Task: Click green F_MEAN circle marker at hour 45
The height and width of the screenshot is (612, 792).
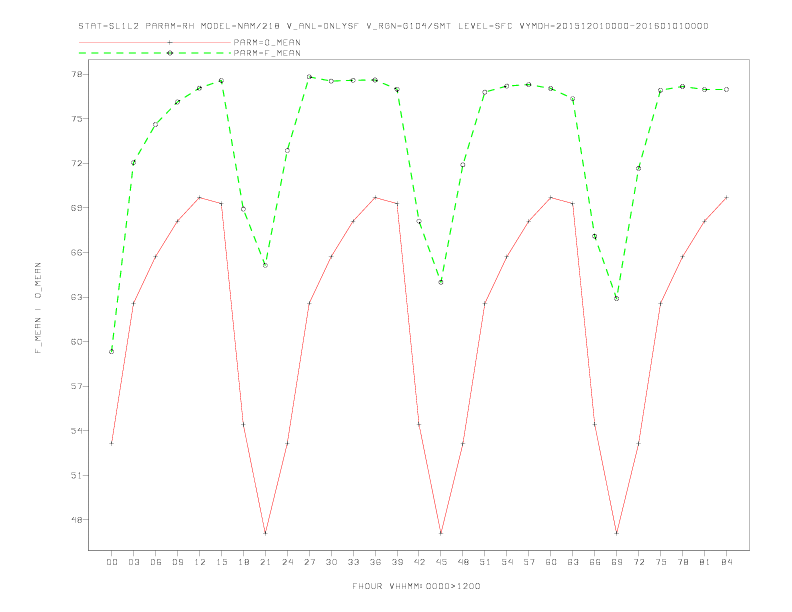Action: [441, 282]
